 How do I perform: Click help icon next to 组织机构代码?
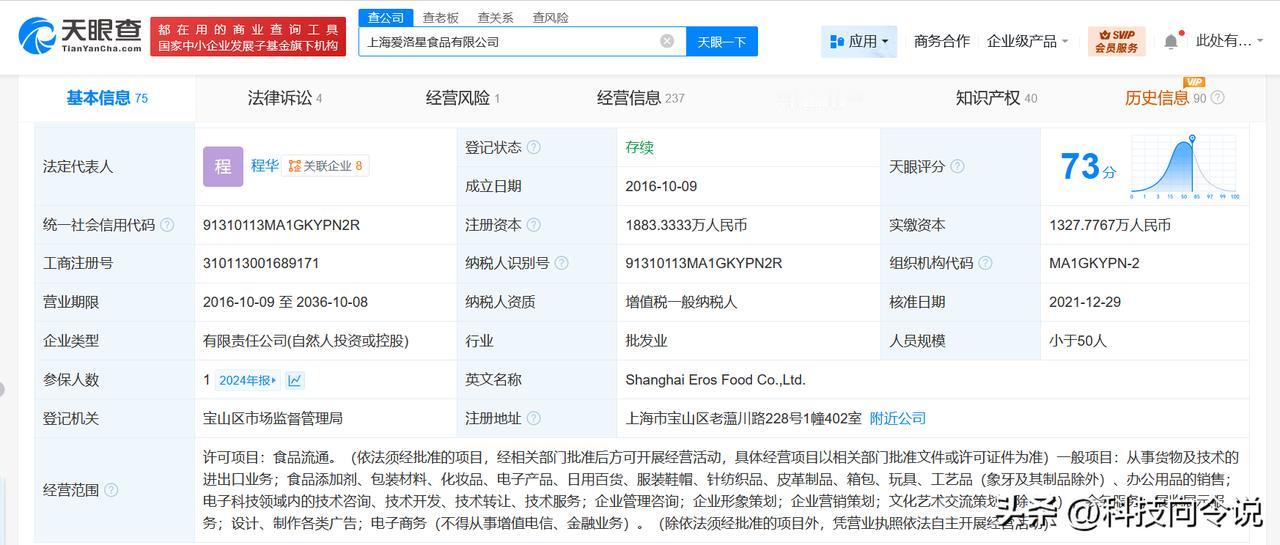tap(985, 263)
